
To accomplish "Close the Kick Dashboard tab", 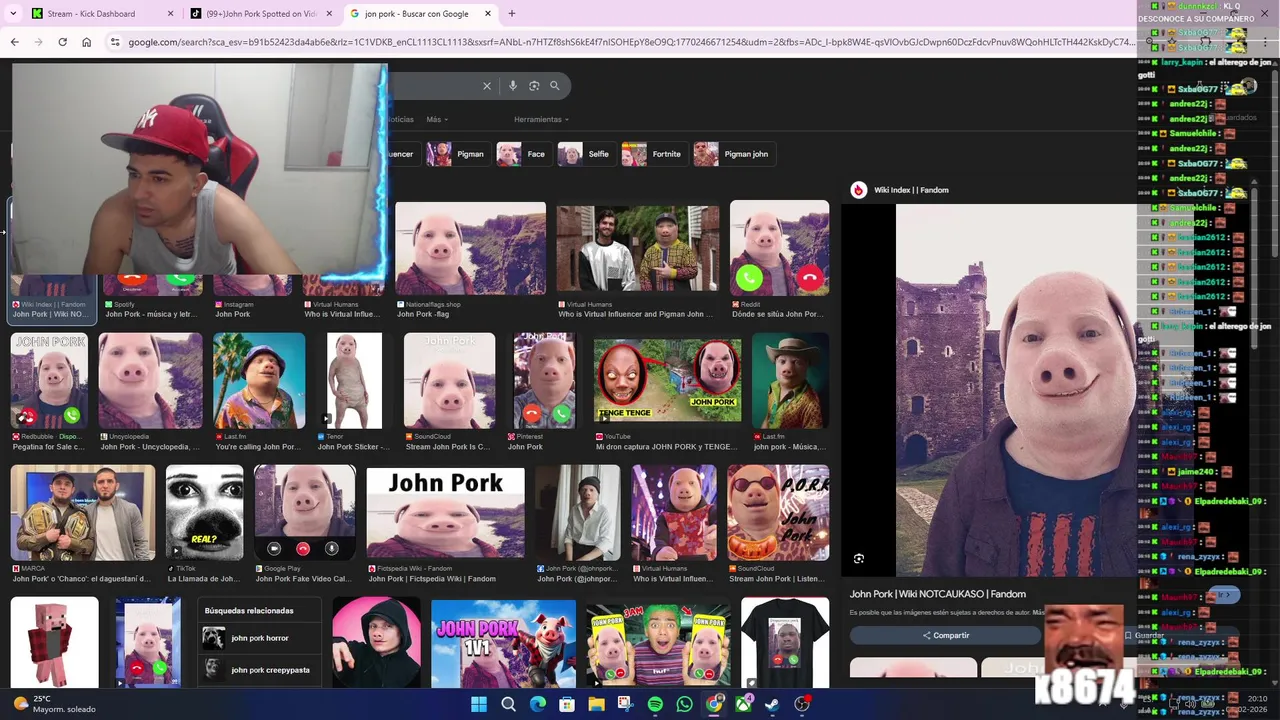I will 170,14.
